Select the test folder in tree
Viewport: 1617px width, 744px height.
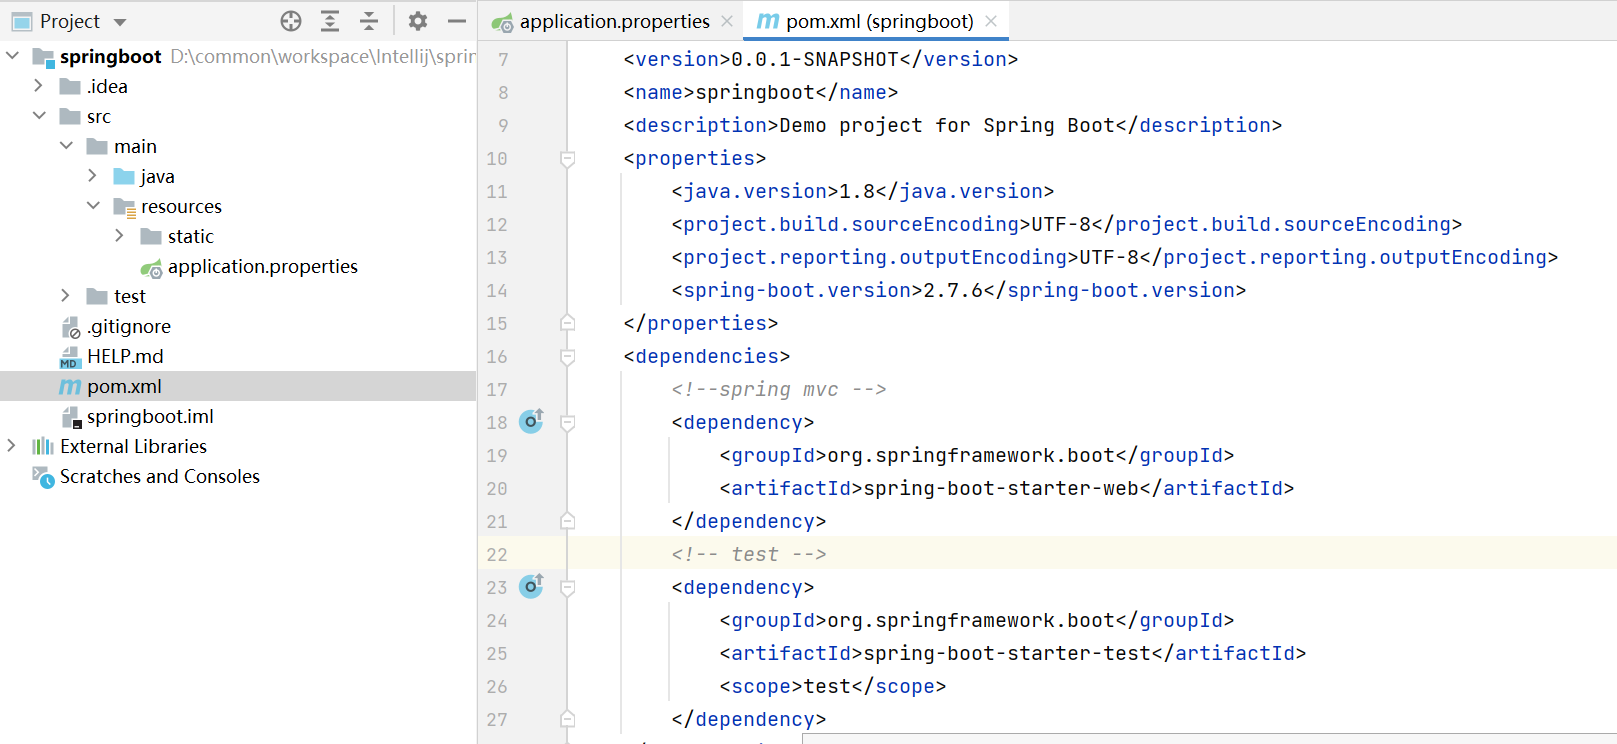[x=130, y=296]
